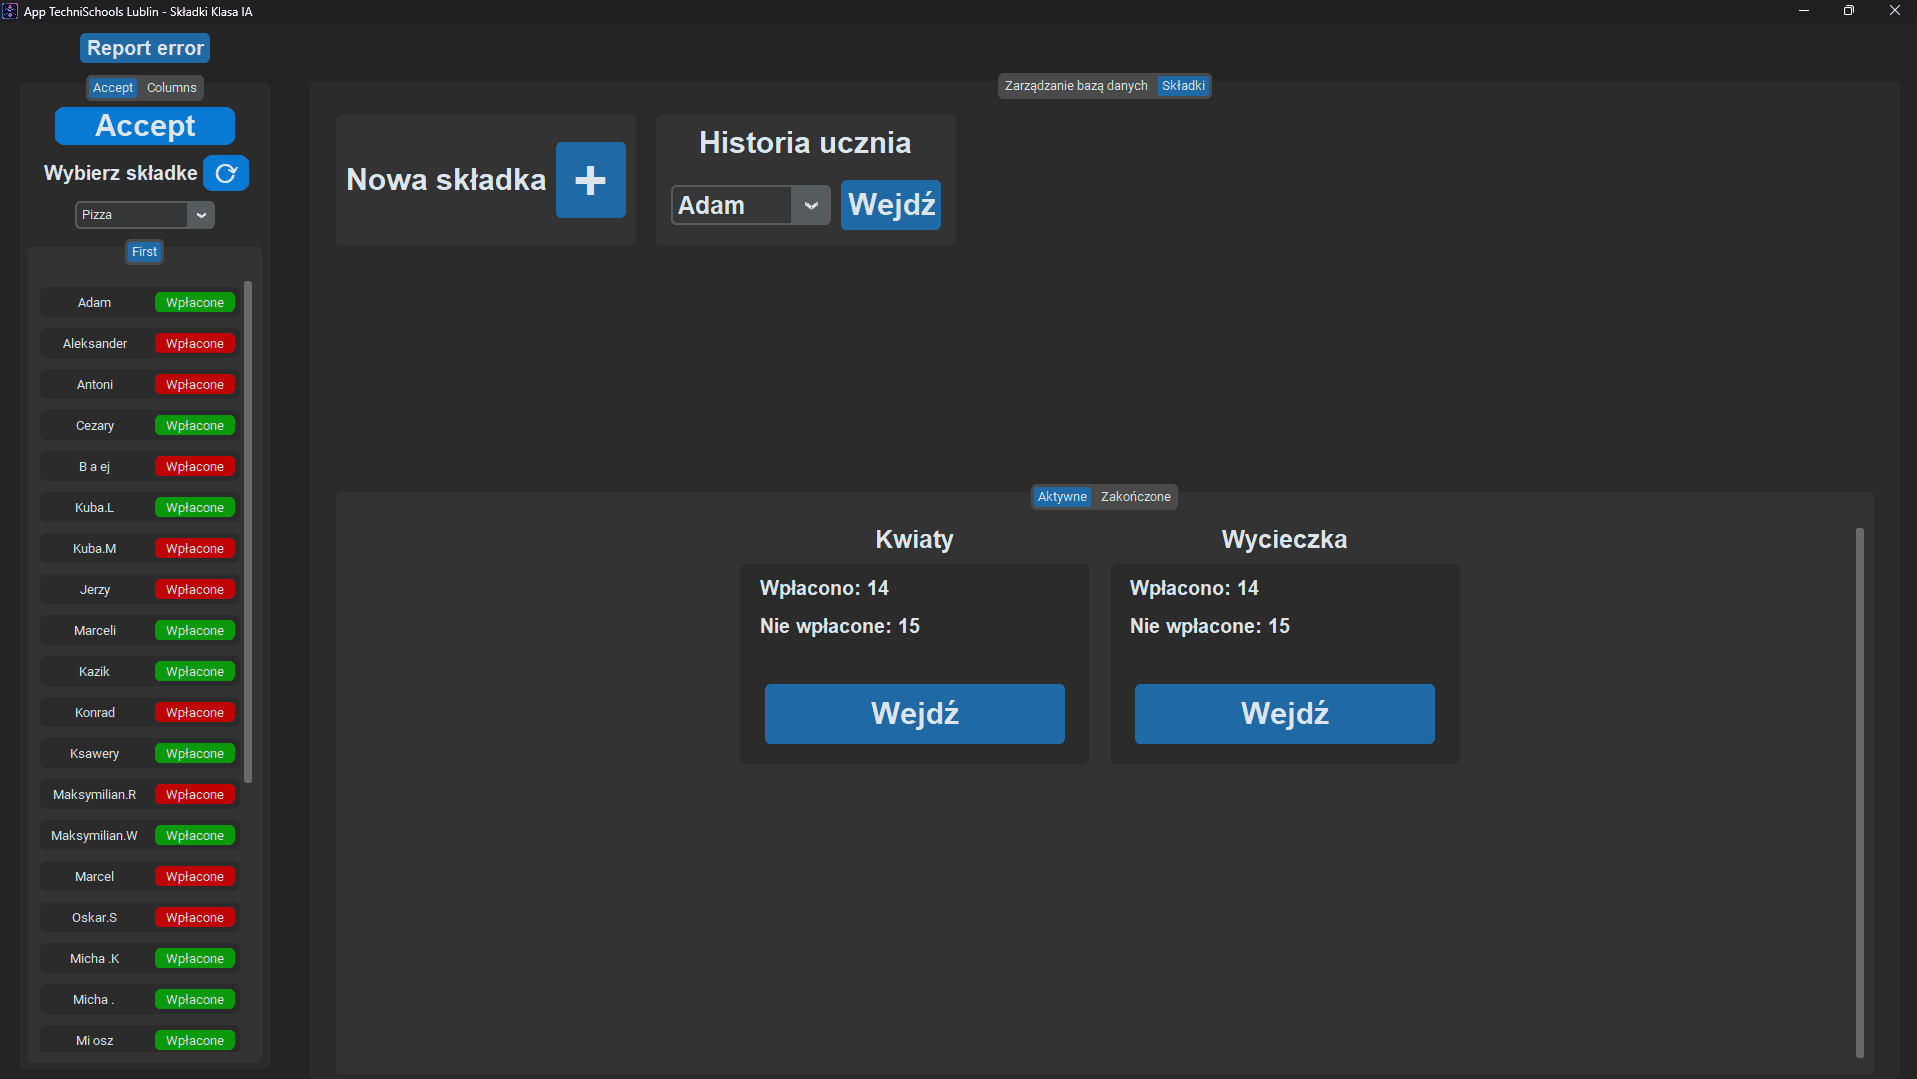The height and width of the screenshot is (1079, 1917).
Task: Click the plus icon for Nowa składka
Action: (590, 180)
